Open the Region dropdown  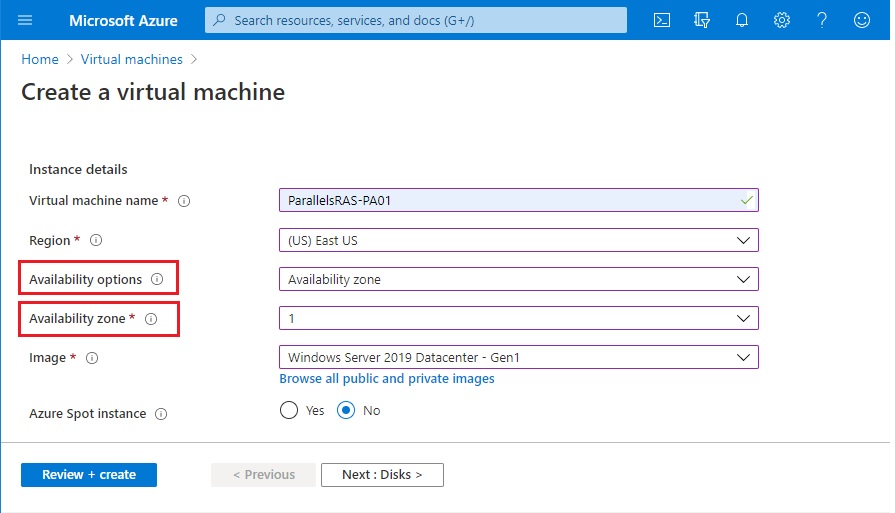(518, 240)
